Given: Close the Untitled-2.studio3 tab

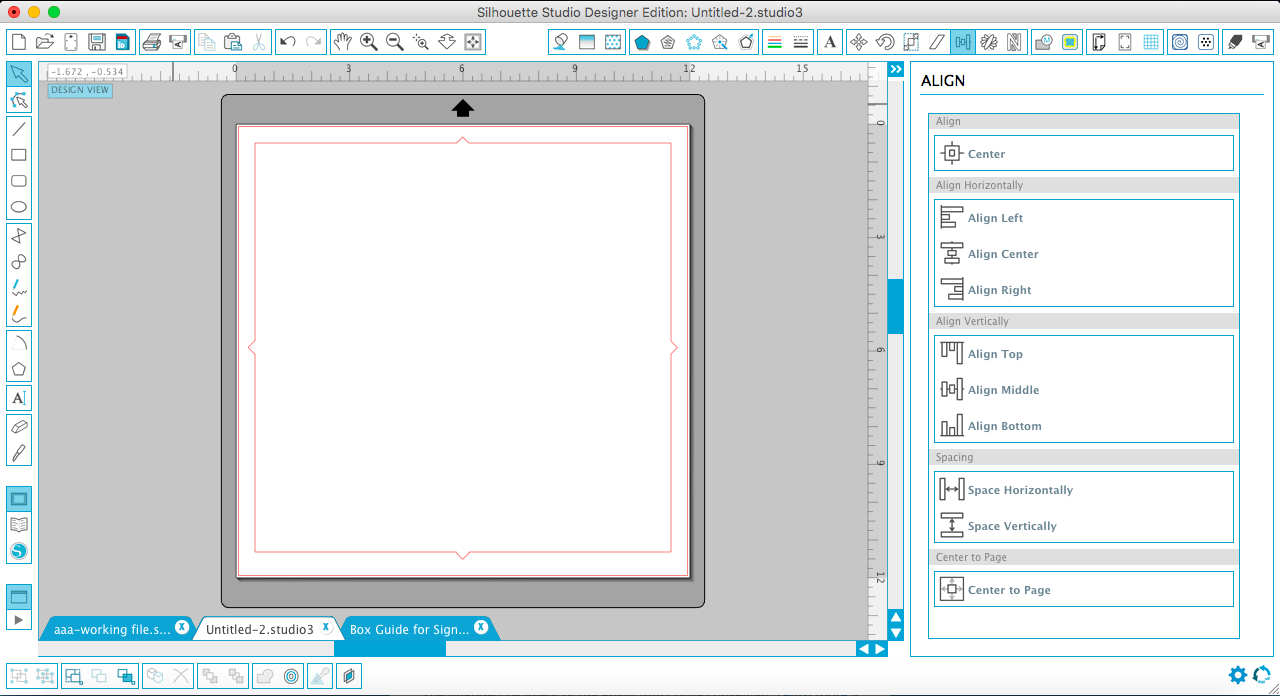Looking at the screenshot, I should (325, 627).
